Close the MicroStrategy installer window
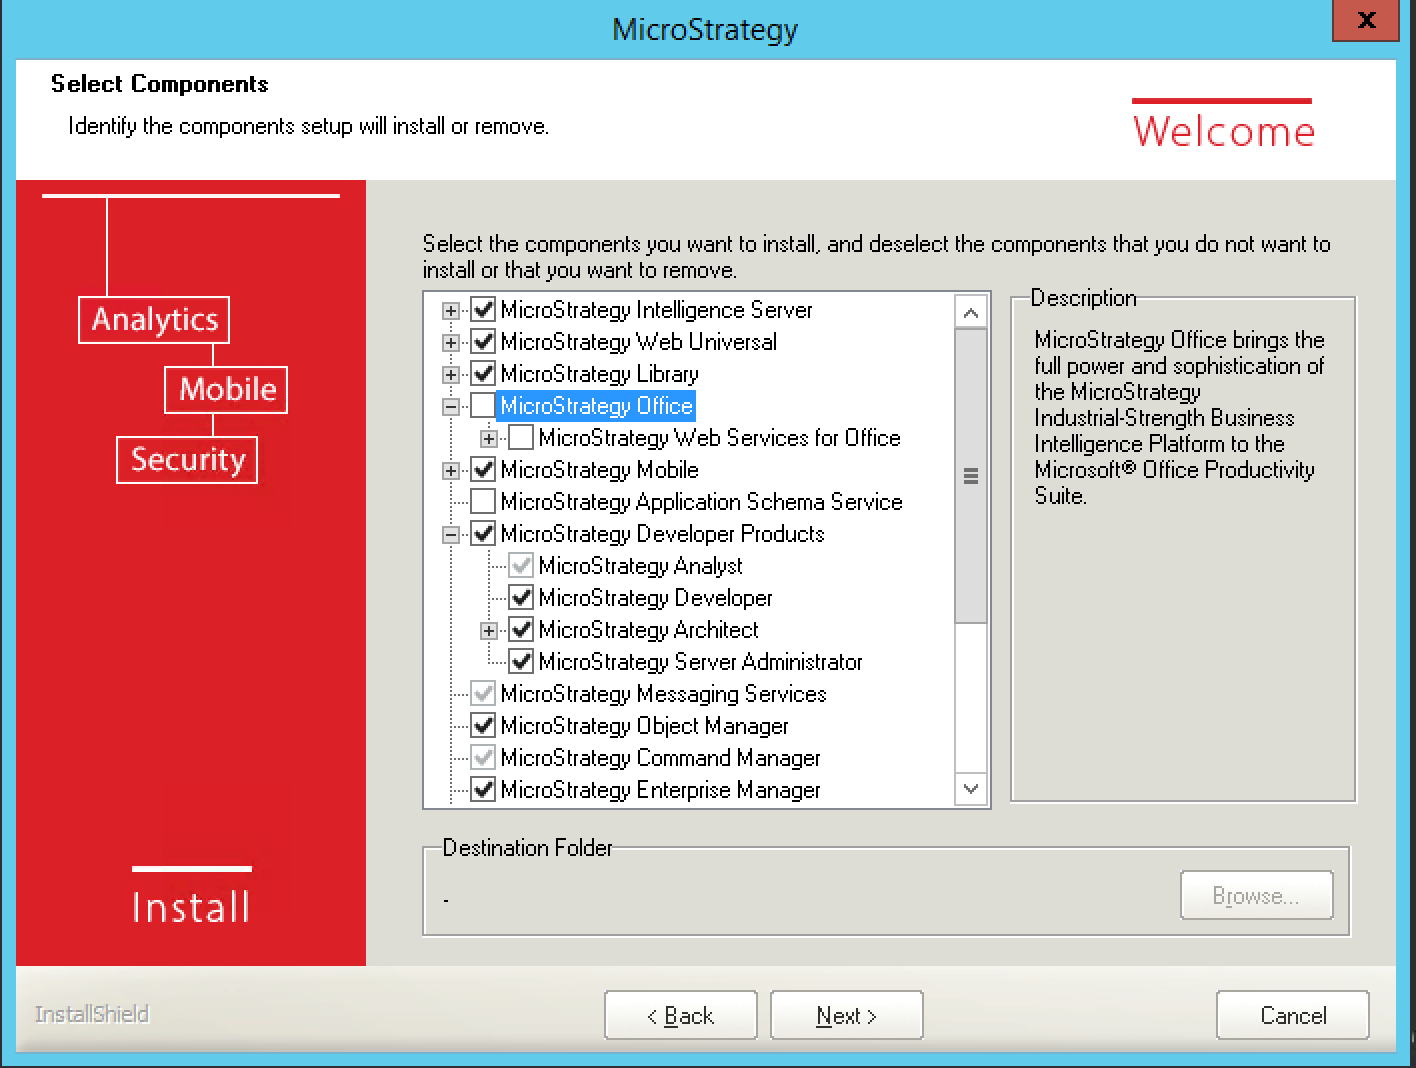1416x1068 pixels. (x=1366, y=20)
